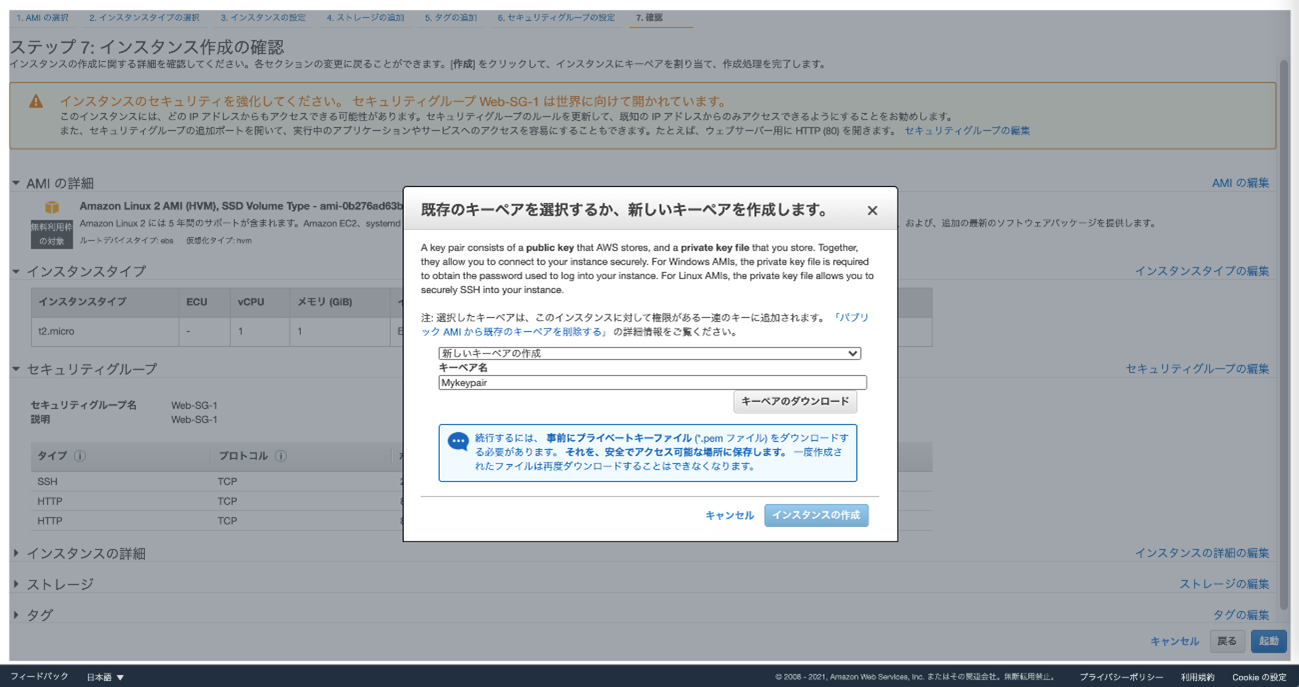Go to step 2 インスタンスタイプの選択 tab

pos(143,18)
